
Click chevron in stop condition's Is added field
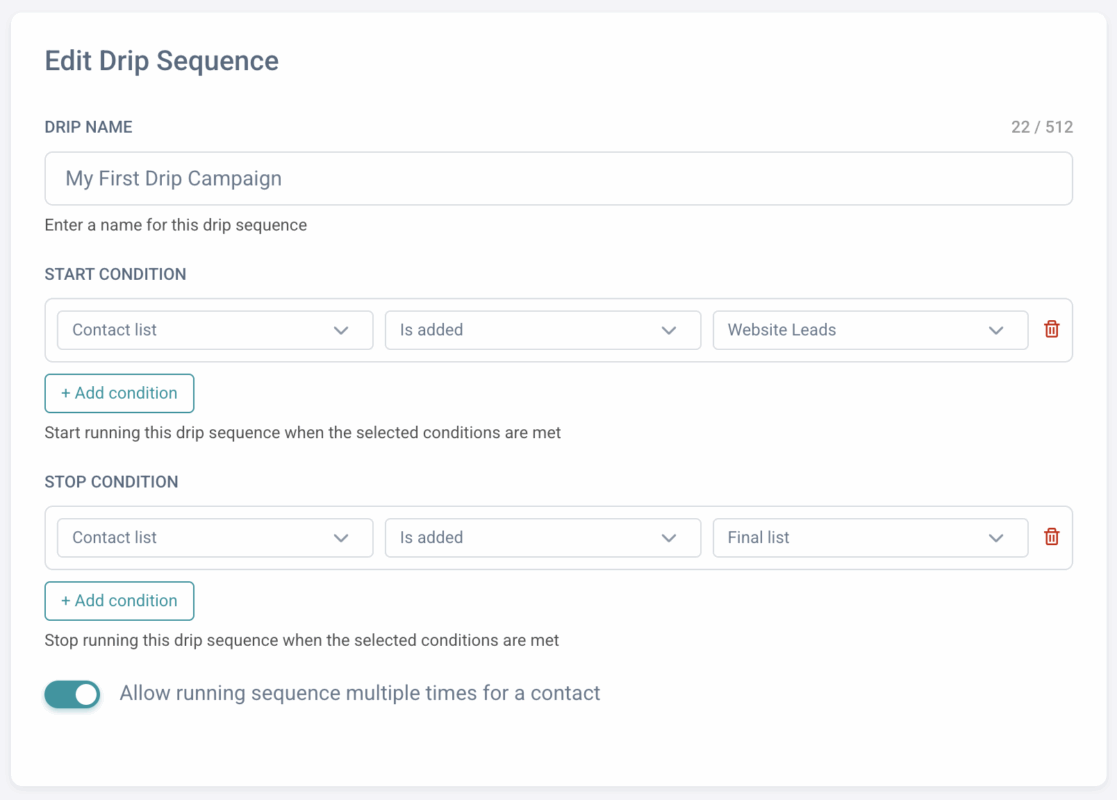click(668, 538)
